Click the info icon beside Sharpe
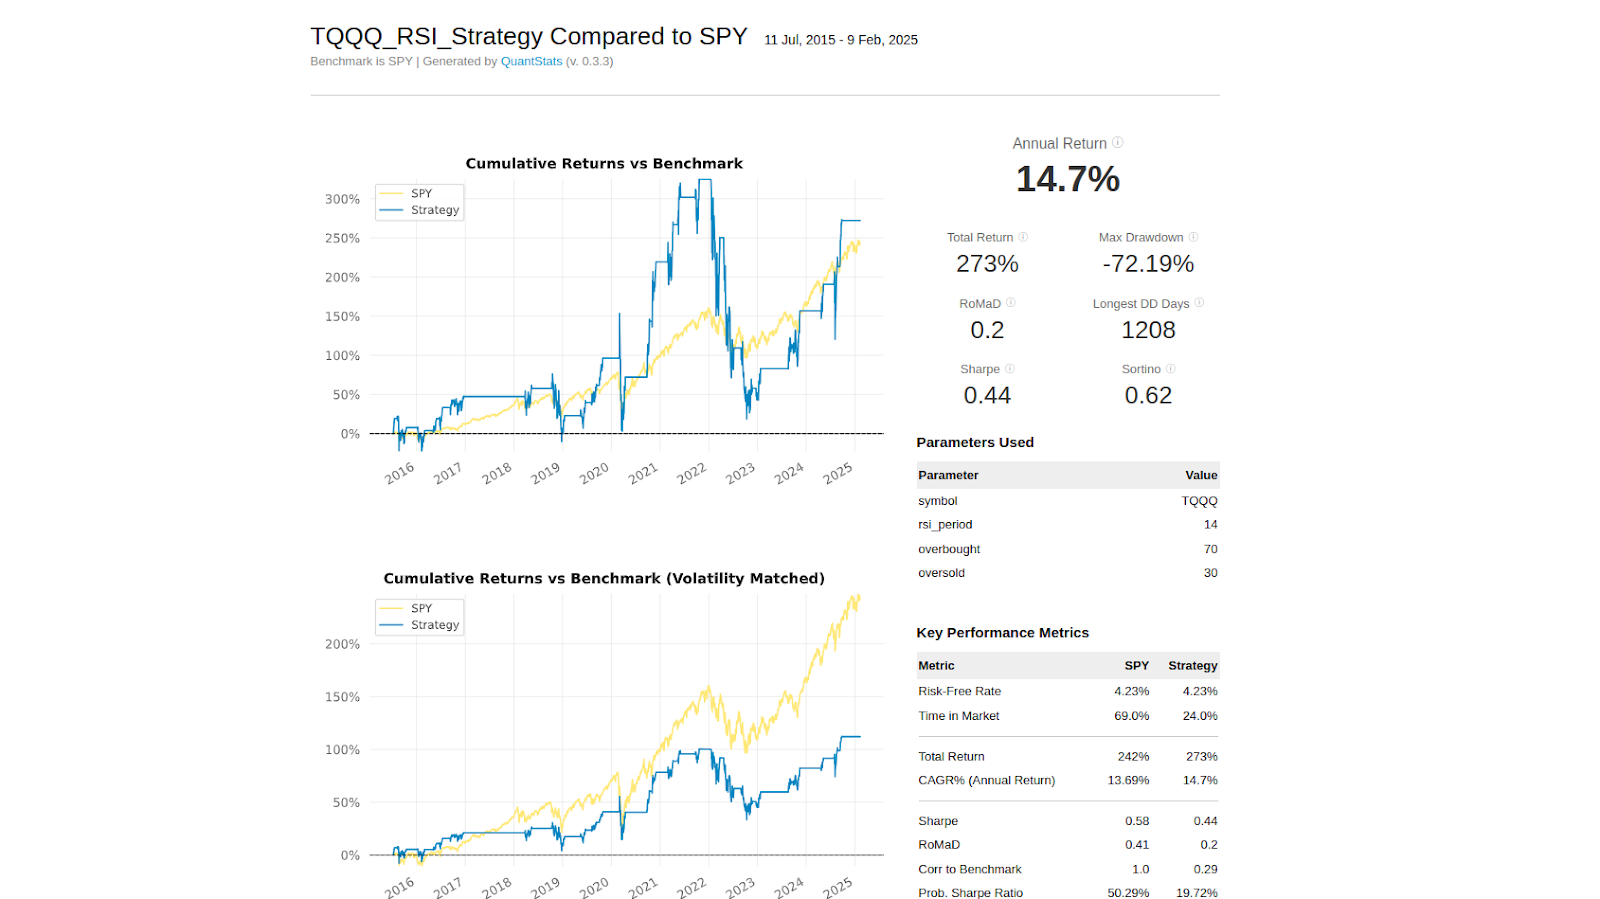The image size is (1600, 899). coord(1009,369)
